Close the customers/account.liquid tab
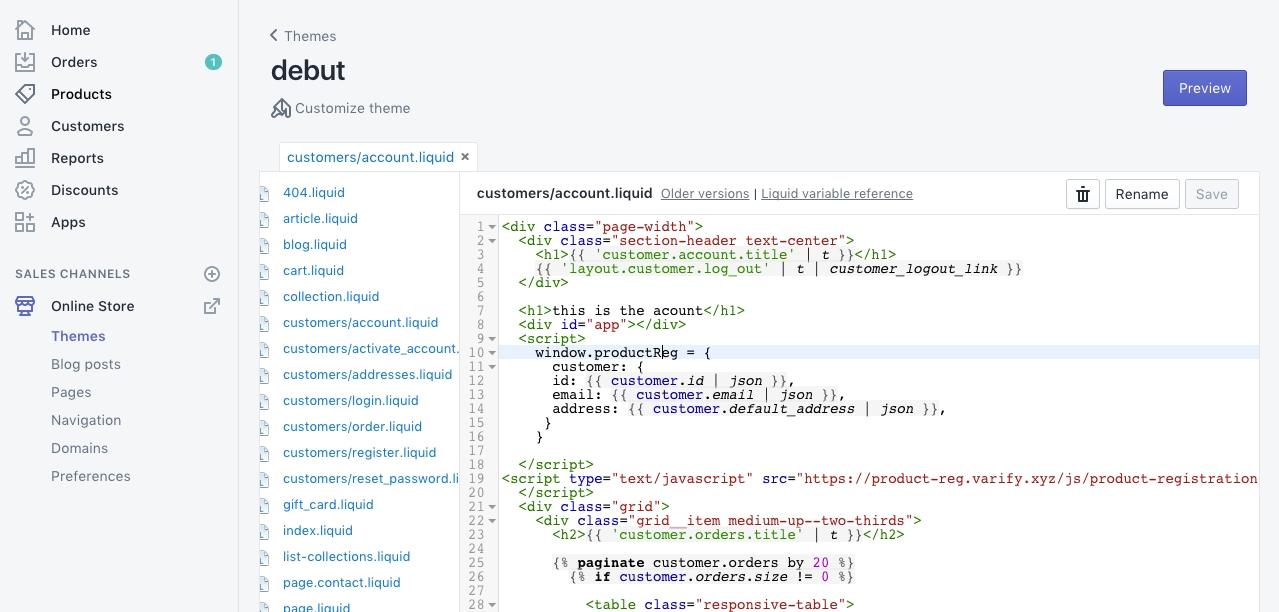 [x=465, y=157]
